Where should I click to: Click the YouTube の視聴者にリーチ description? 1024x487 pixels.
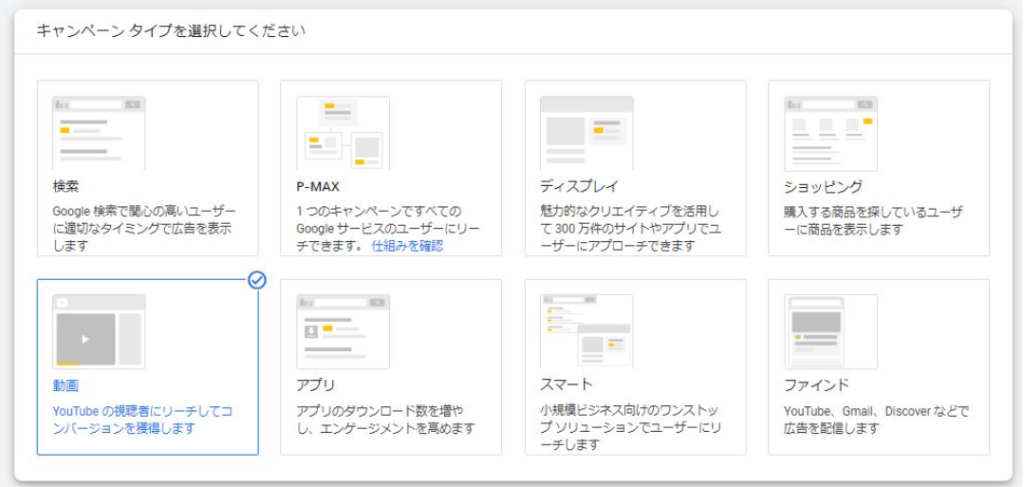pyautogui.click(x=142, y=420)
